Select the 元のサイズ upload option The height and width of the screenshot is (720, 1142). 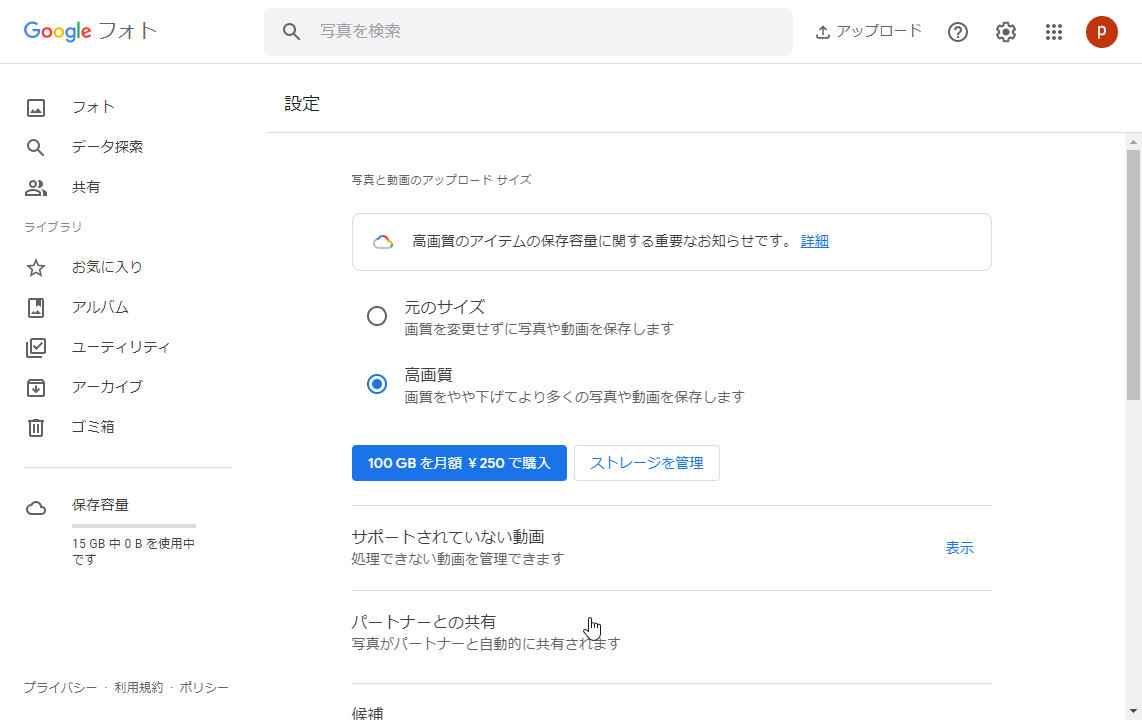click(x=377, y=315)
